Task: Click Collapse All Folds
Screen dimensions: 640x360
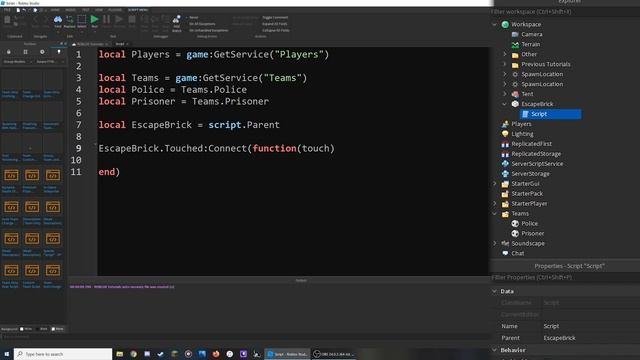Action: pyautogui.click(x=276, y=30)
